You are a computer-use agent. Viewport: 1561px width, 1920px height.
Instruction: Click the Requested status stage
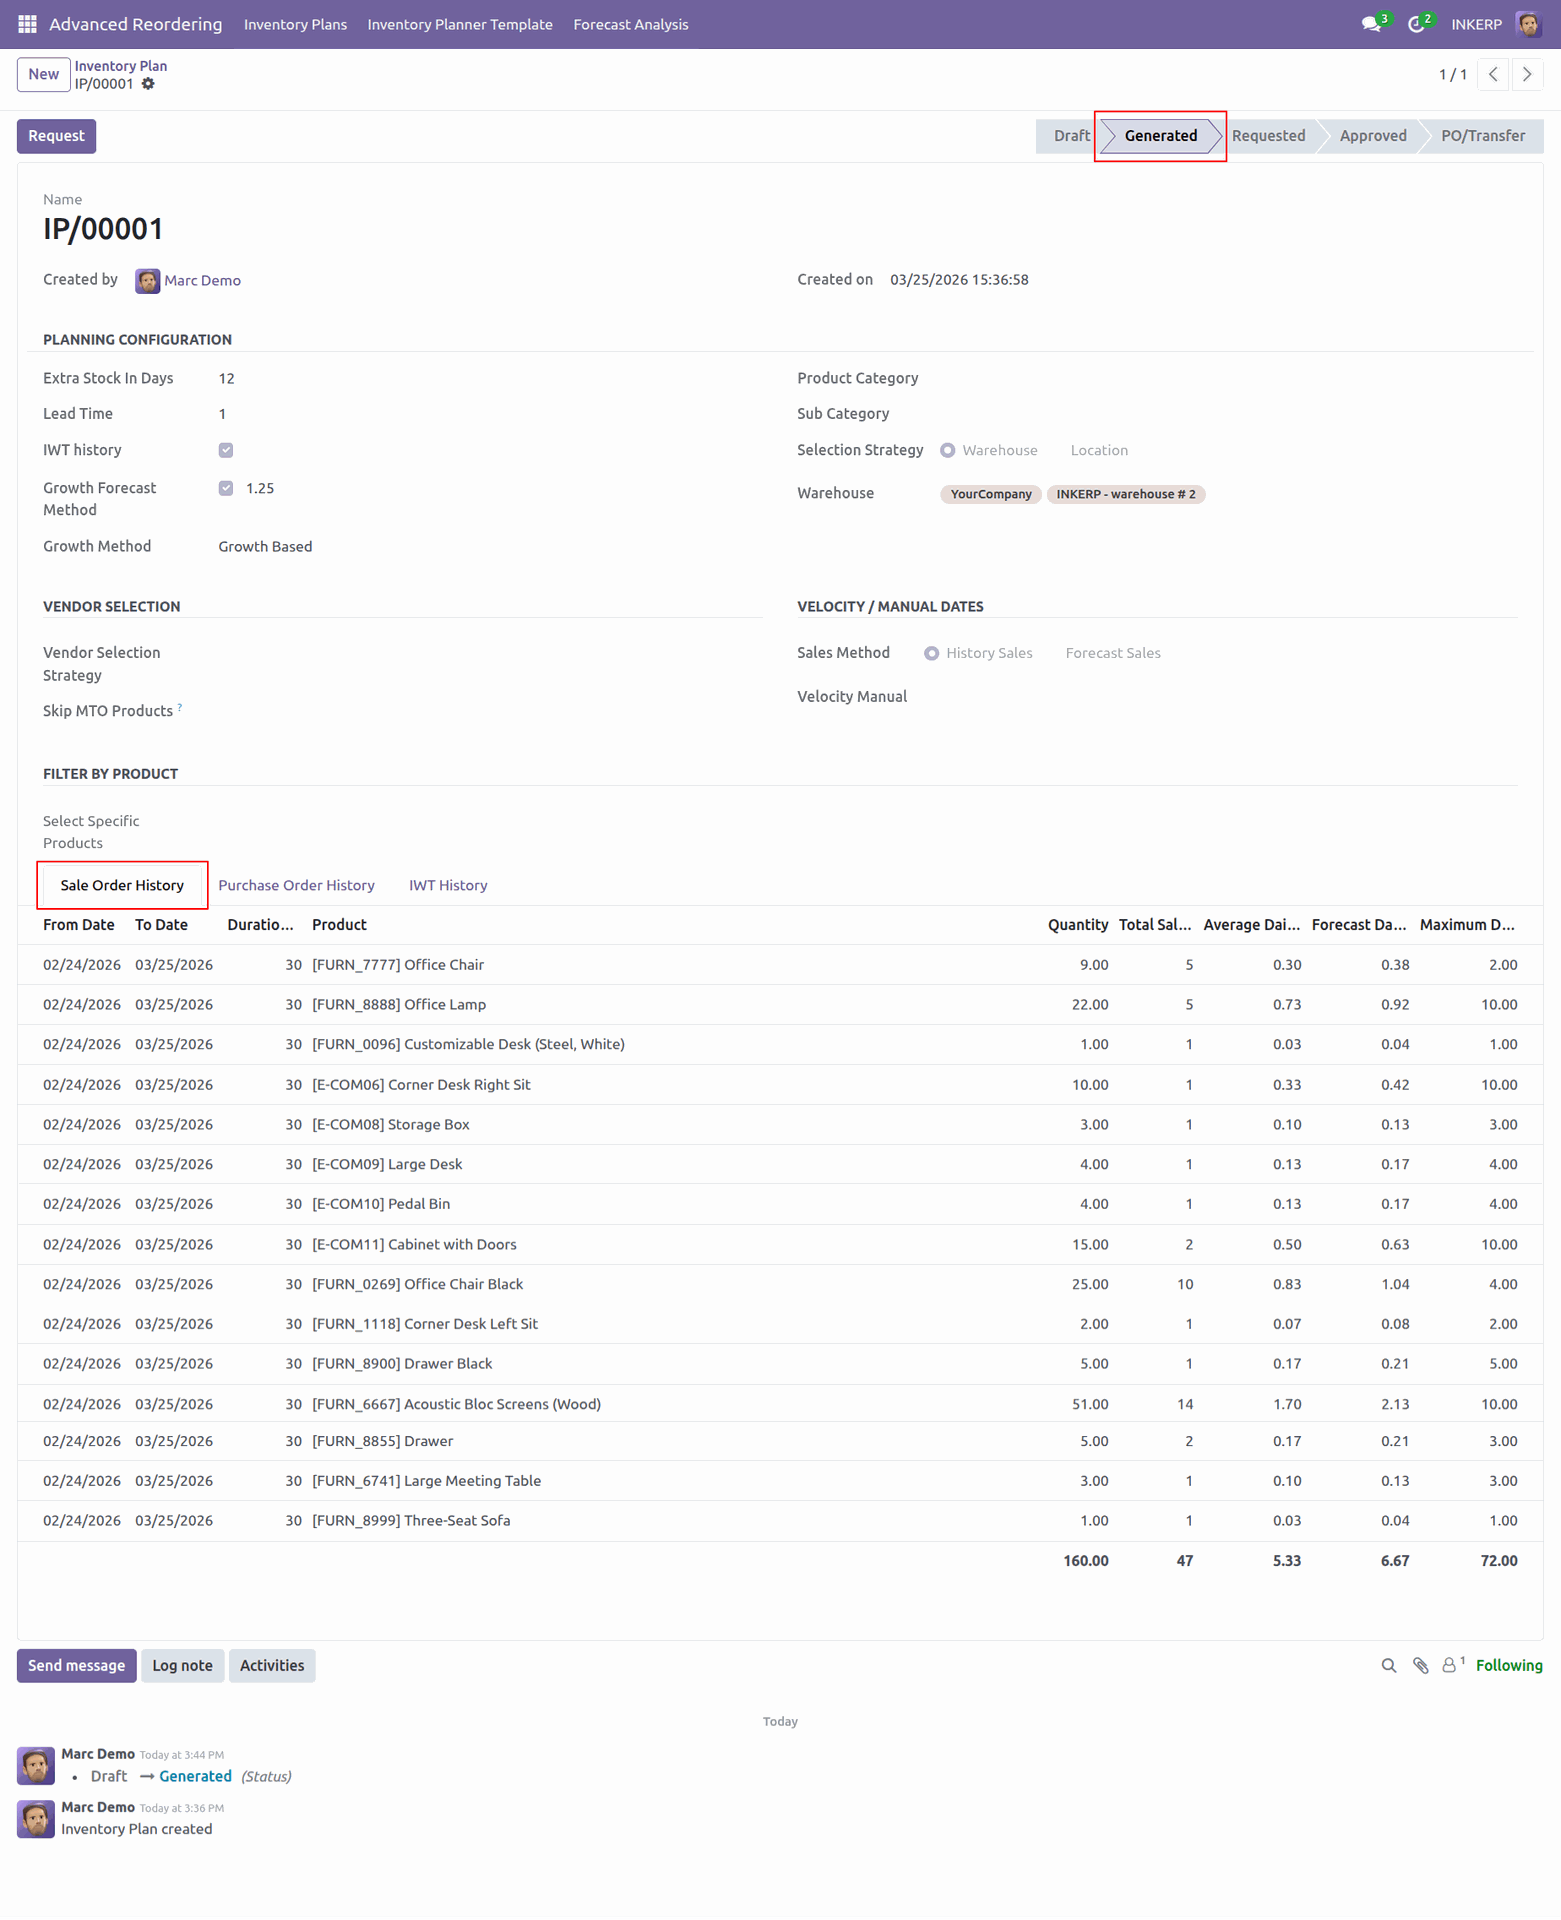pyautogui.click(x=1268, y=136)
